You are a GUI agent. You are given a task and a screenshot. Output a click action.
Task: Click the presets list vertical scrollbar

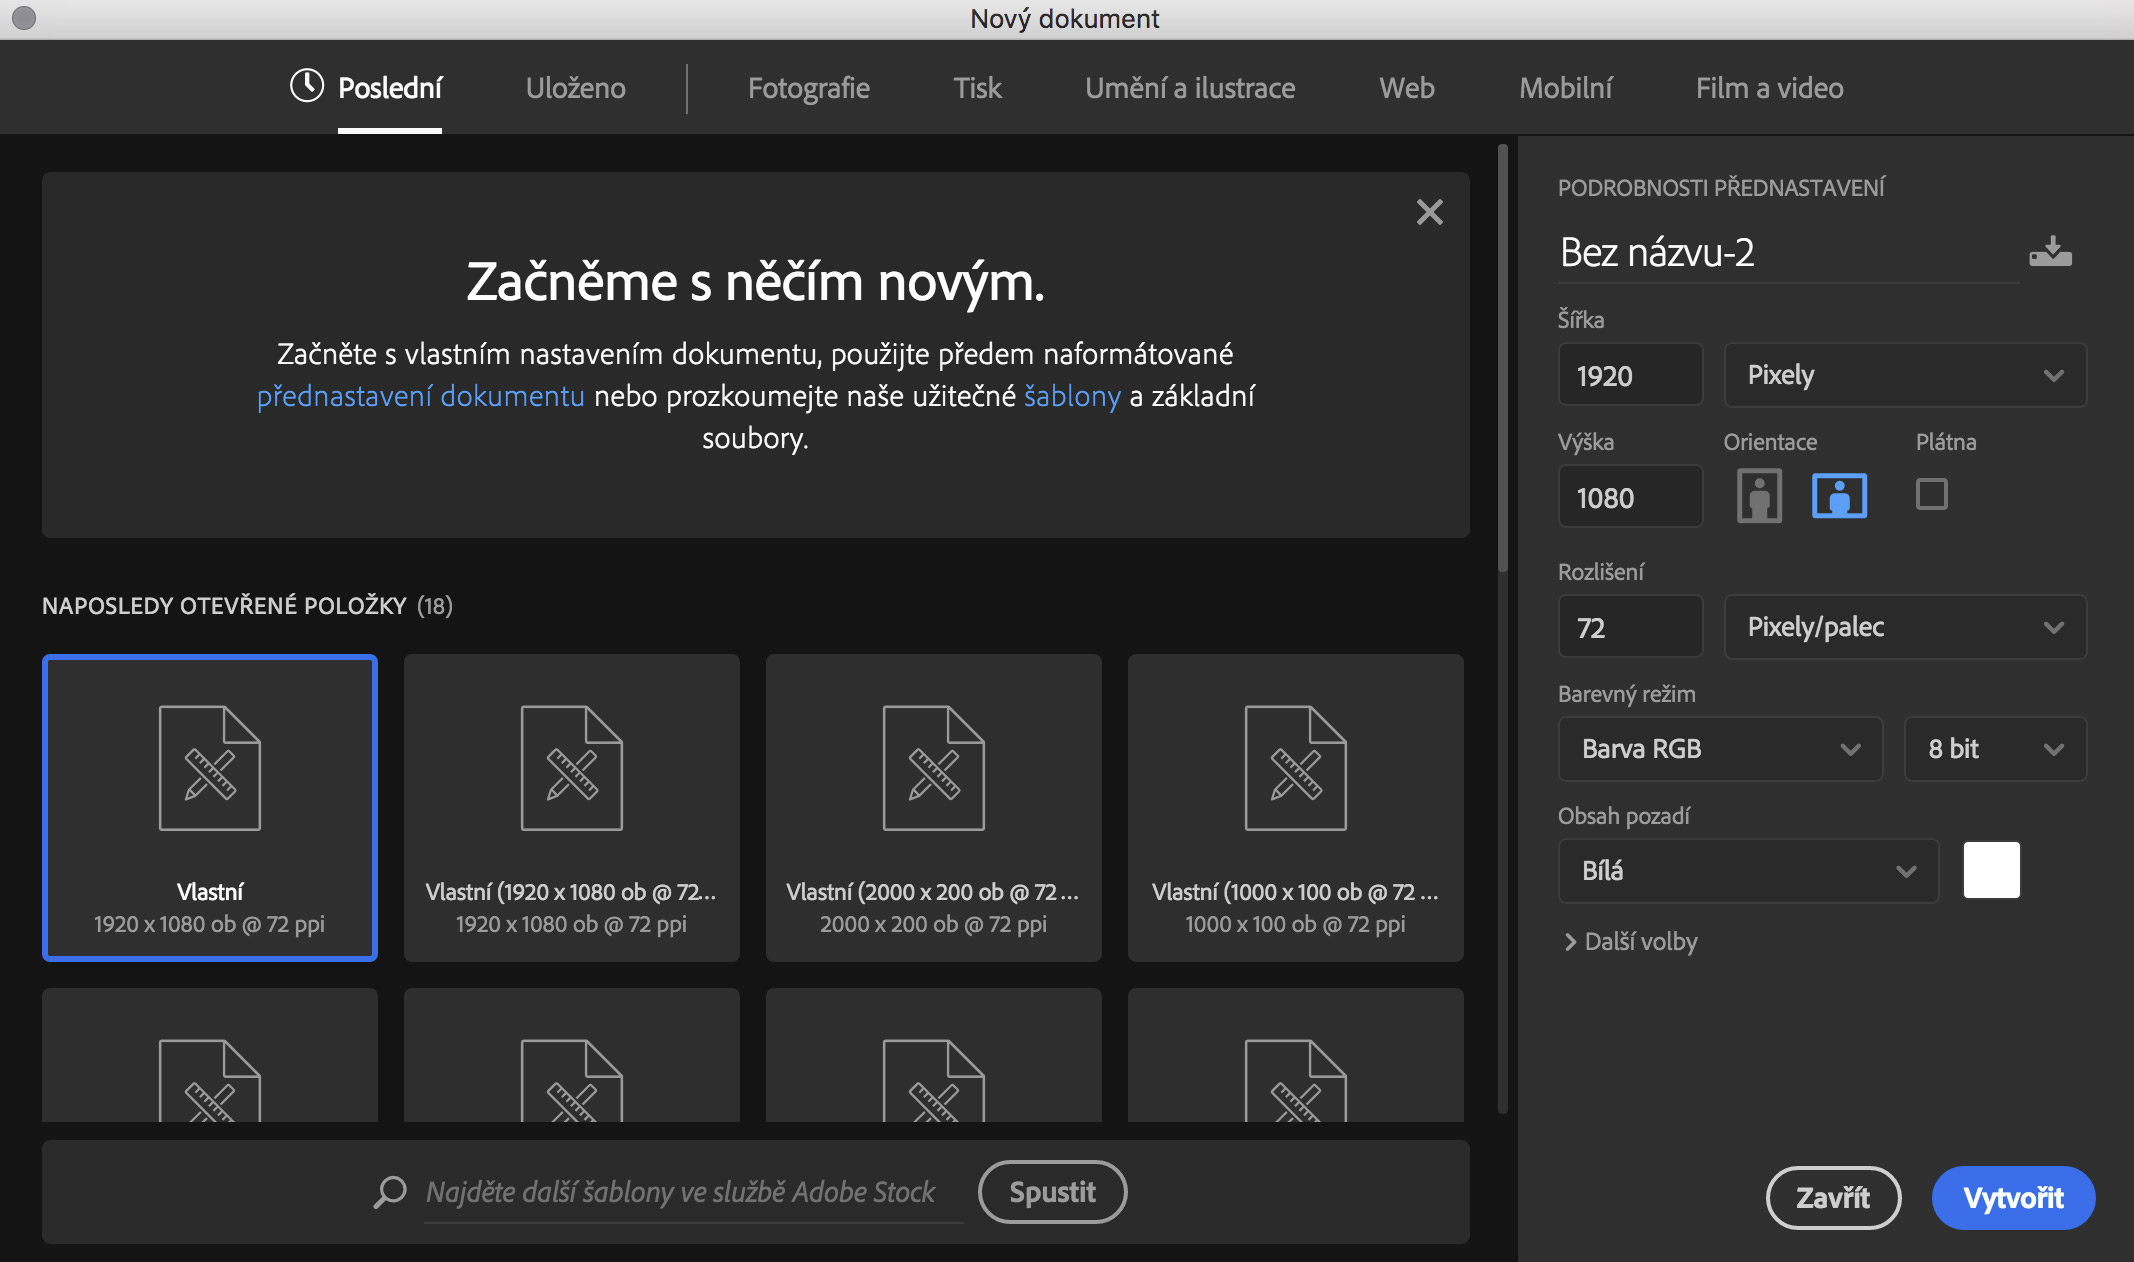1502,360
